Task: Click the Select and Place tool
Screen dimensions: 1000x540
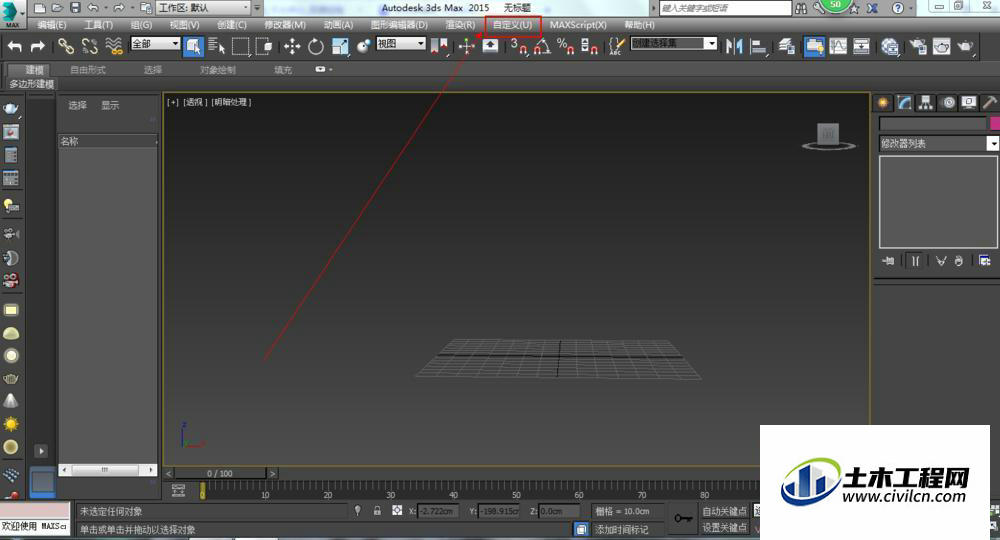Action: (x=364, y=46)
